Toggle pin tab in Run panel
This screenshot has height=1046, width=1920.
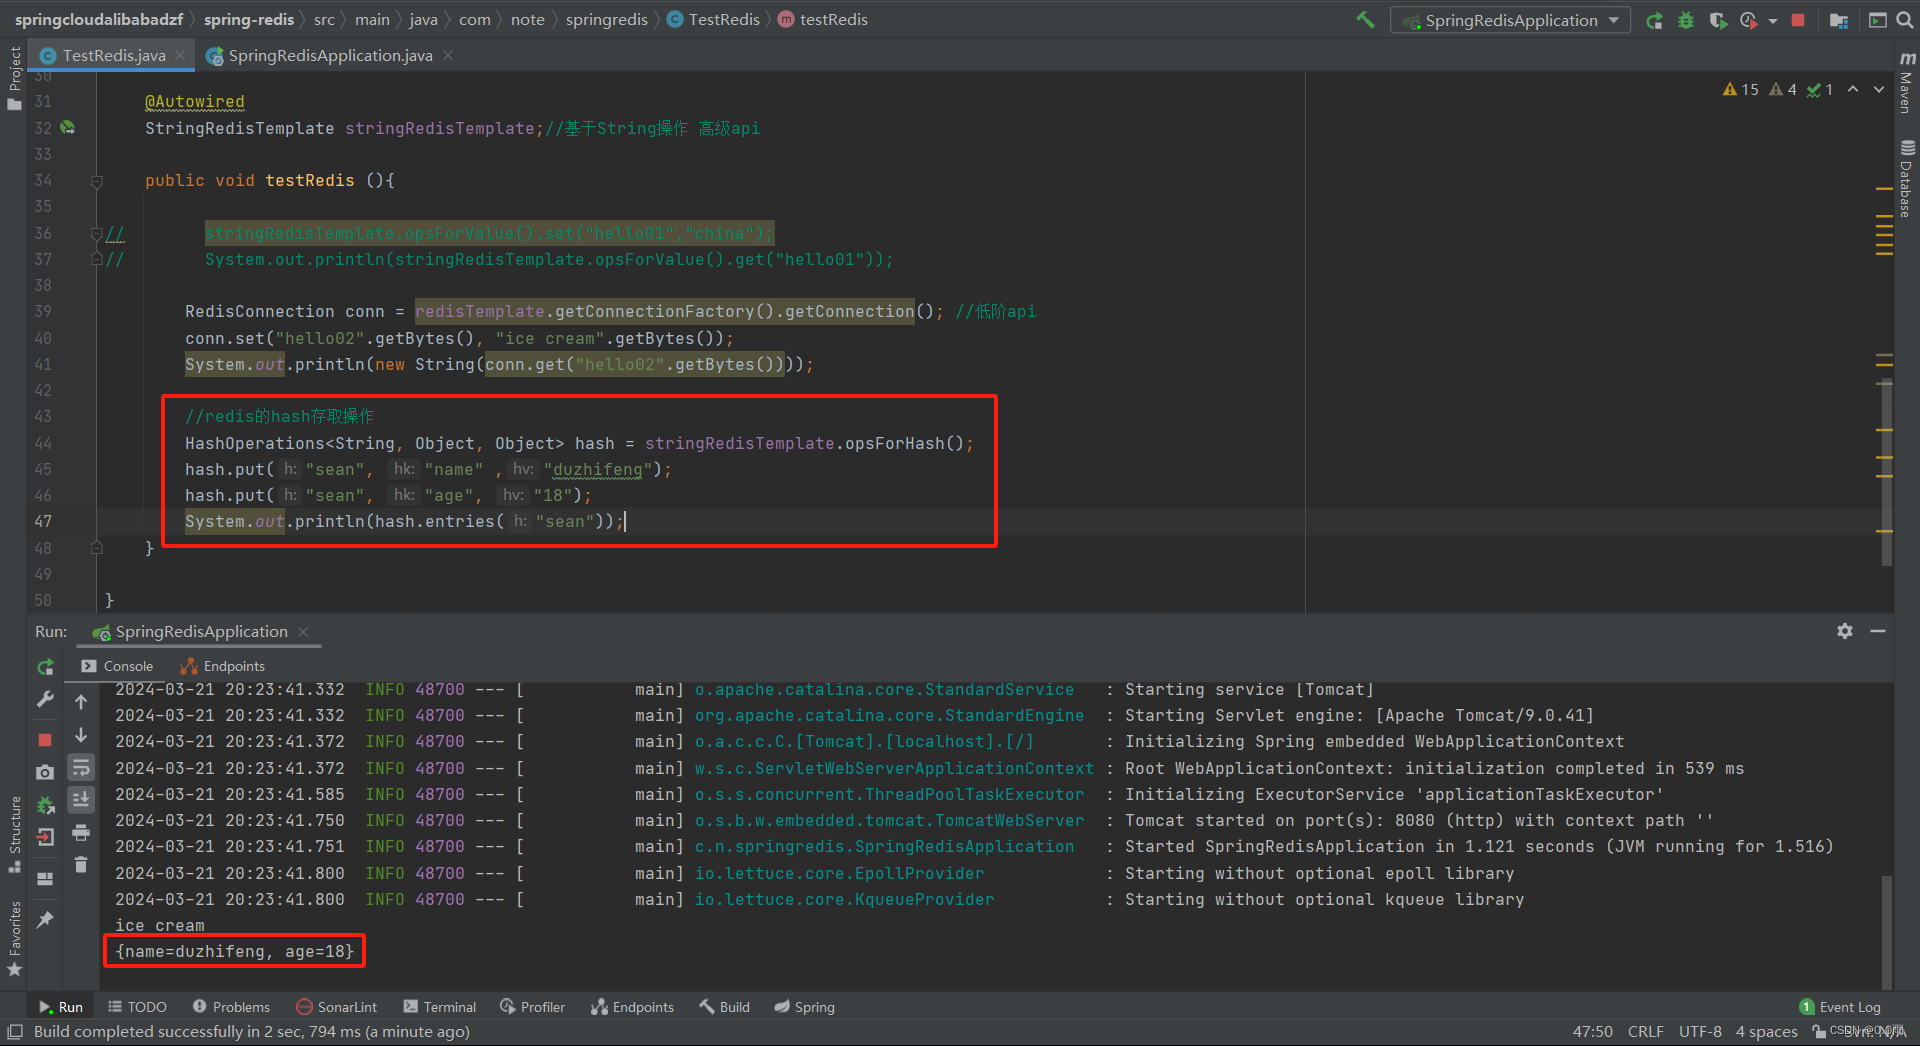(45, 920)
